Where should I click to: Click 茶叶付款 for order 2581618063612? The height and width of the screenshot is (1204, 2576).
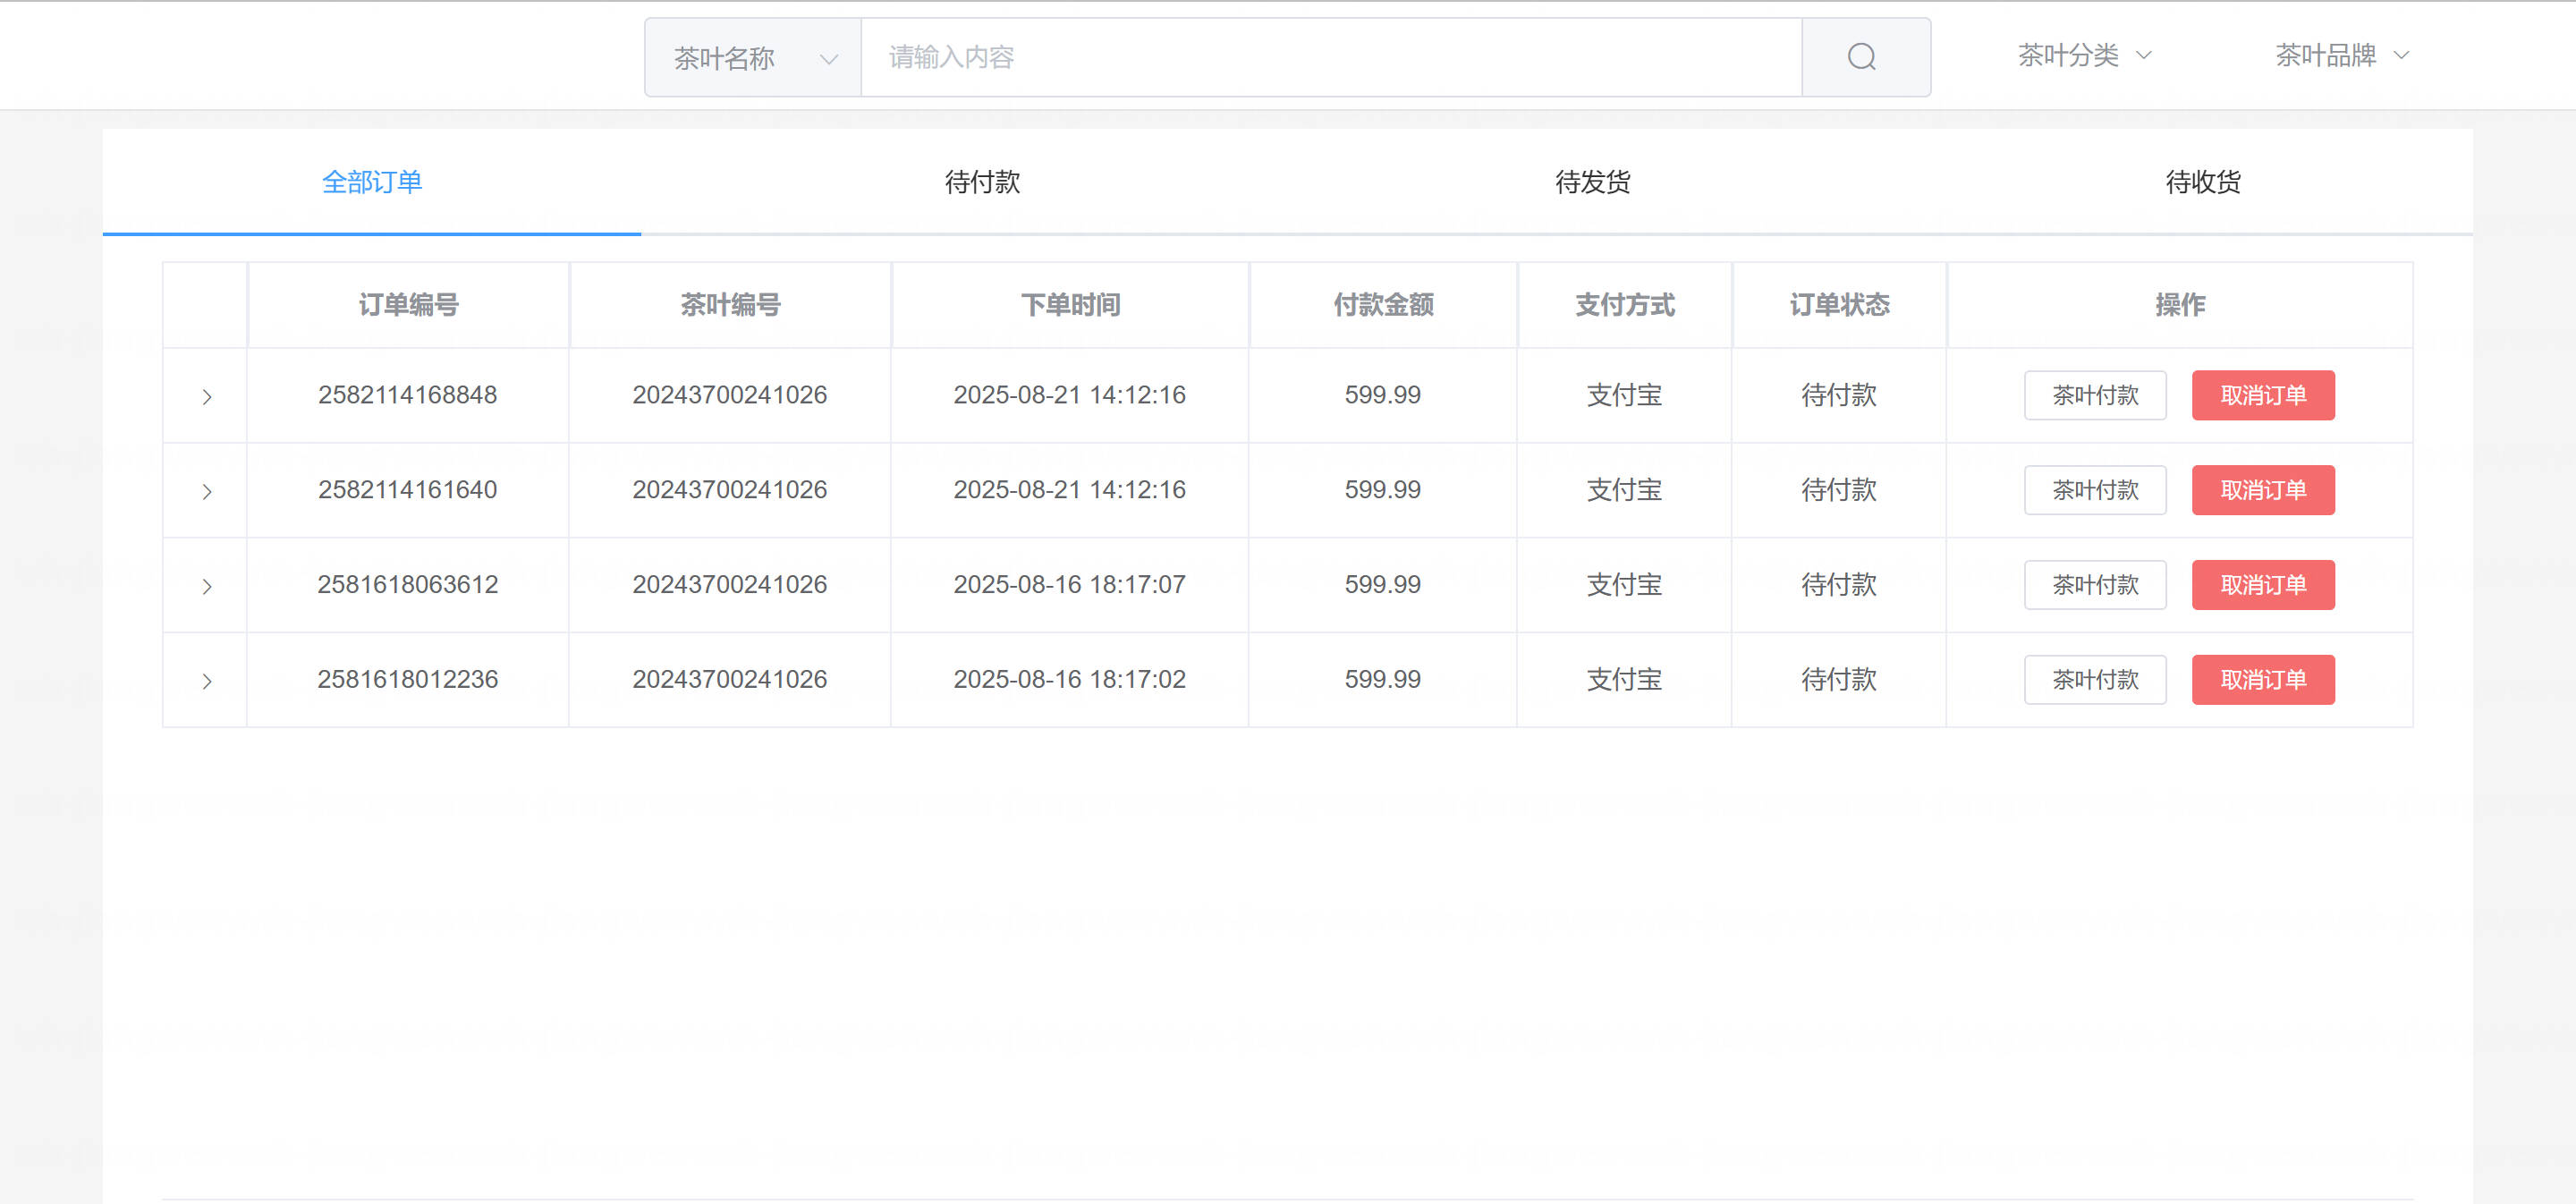[2094, 585]
